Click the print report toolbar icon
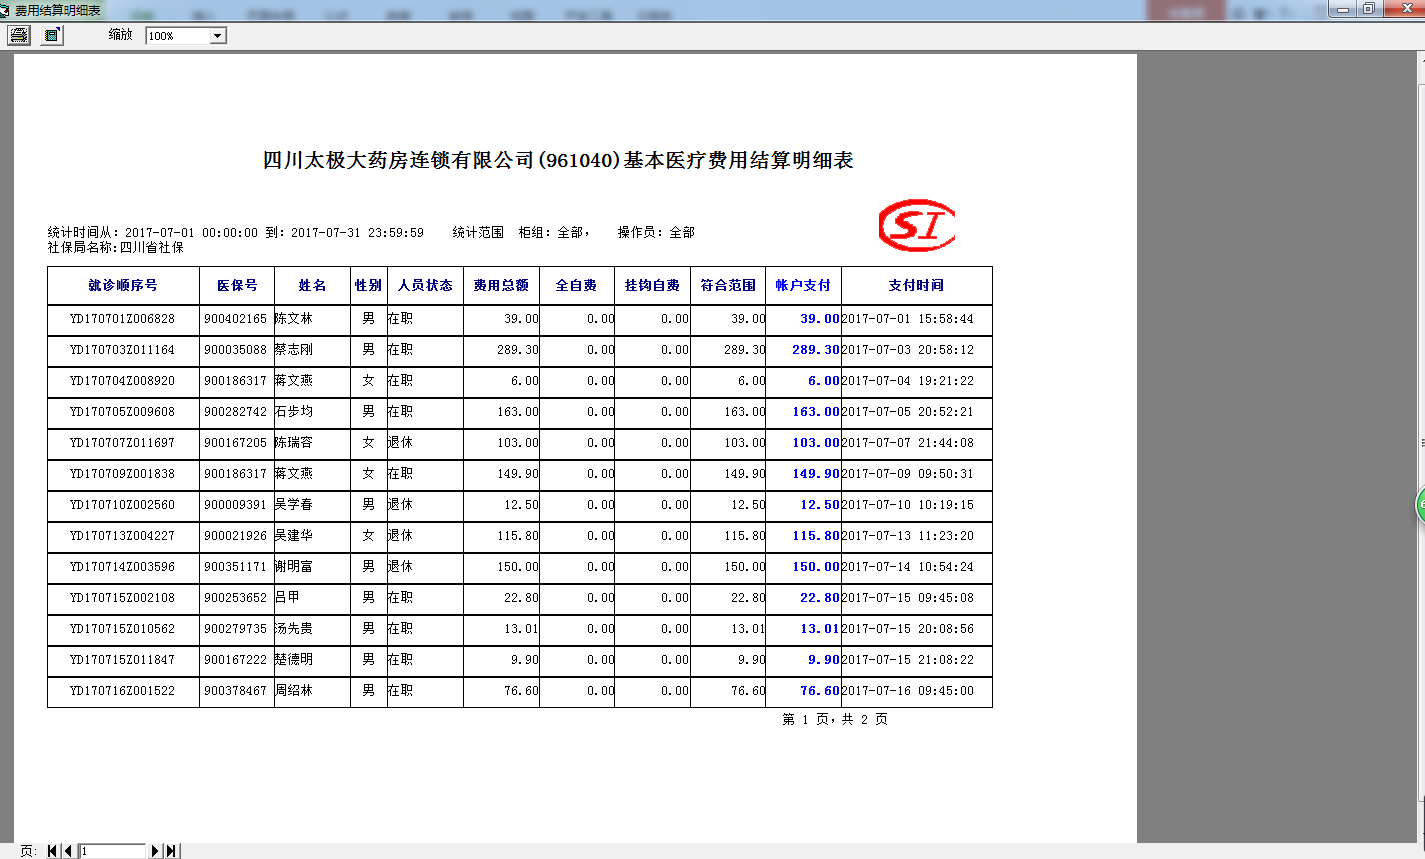 pos(19,35)
